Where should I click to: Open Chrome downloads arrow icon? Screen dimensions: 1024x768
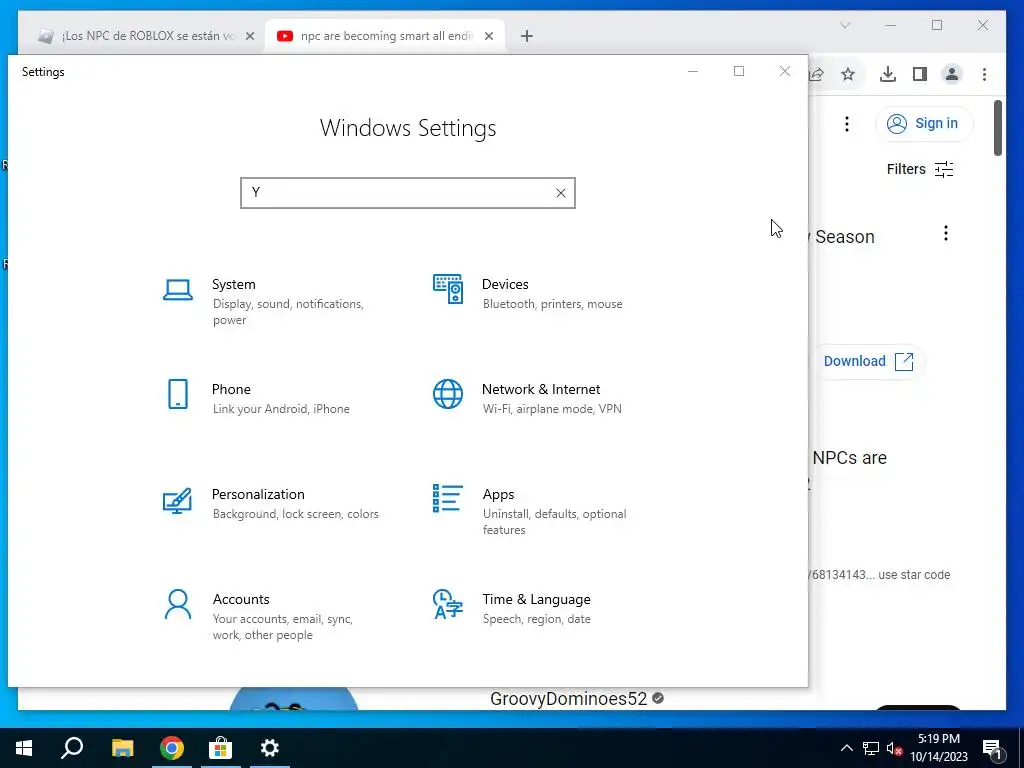pyautogui.click(x=888, y=74)
